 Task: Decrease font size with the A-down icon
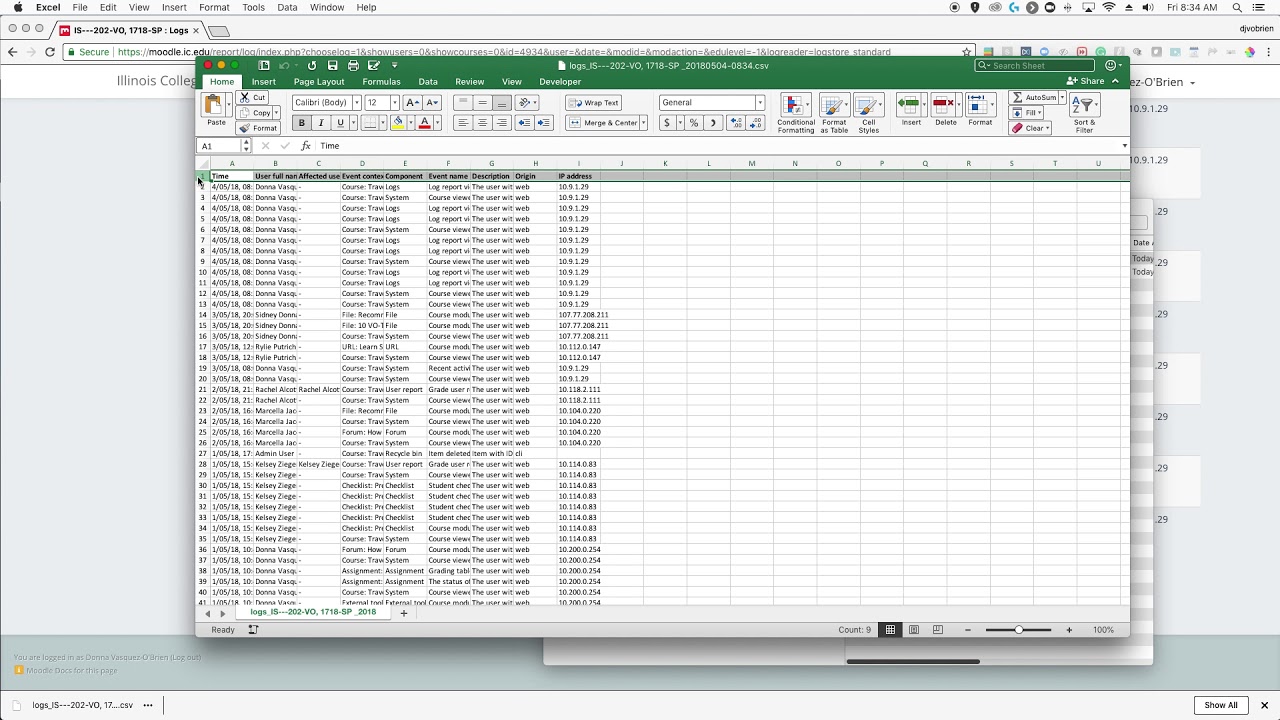[x=431, y=103]
